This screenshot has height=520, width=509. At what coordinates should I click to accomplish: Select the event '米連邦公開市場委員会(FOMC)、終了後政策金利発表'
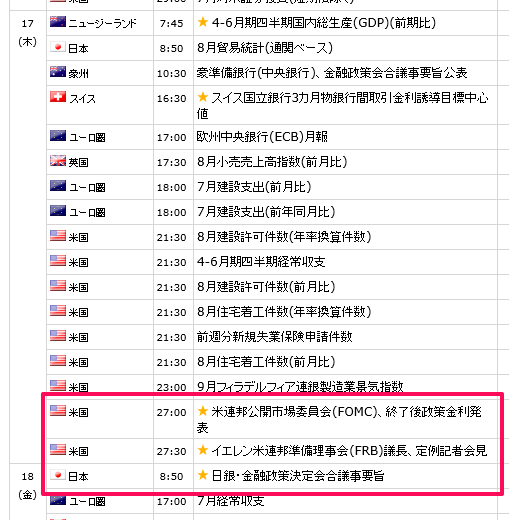pos(339,419)
